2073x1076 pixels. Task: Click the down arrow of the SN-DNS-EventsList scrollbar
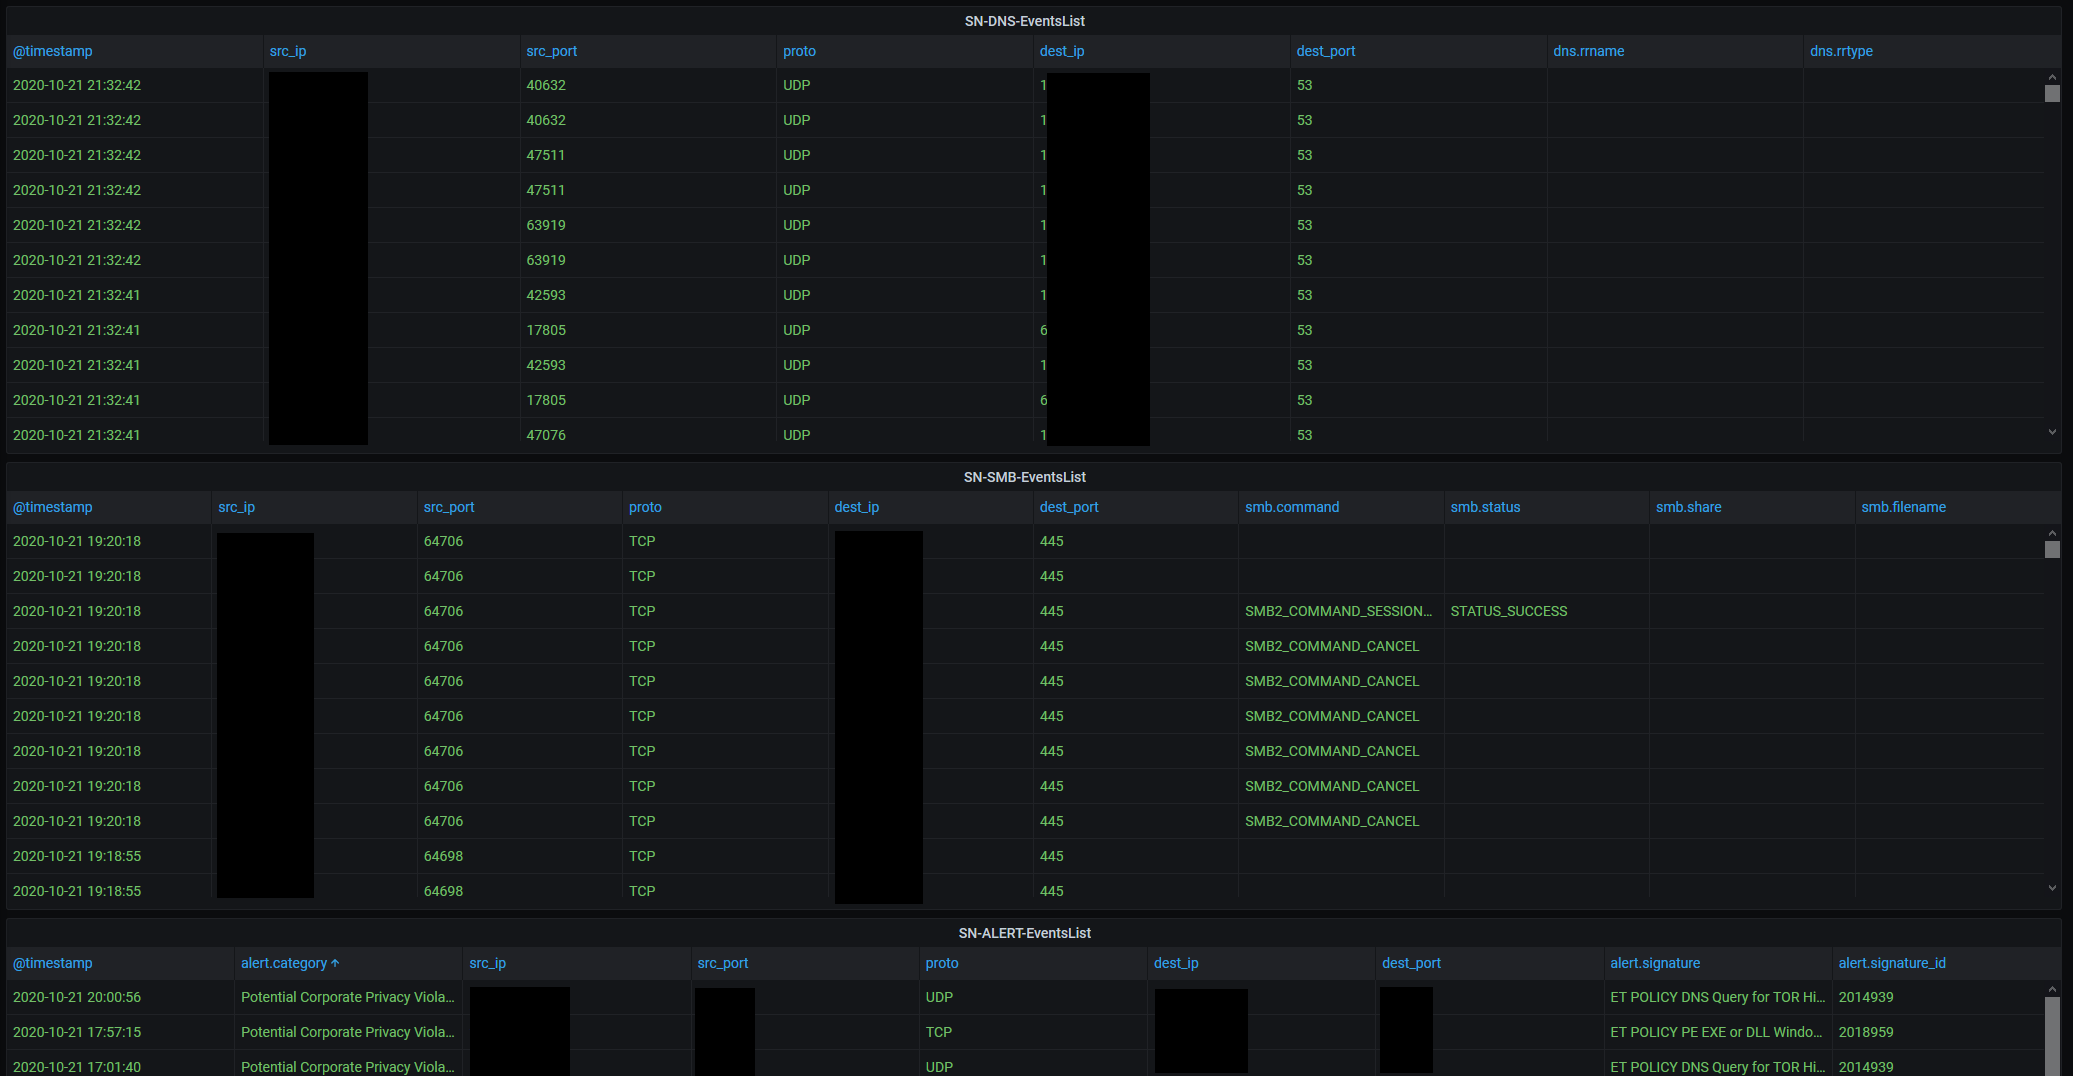click(2052, 432)
